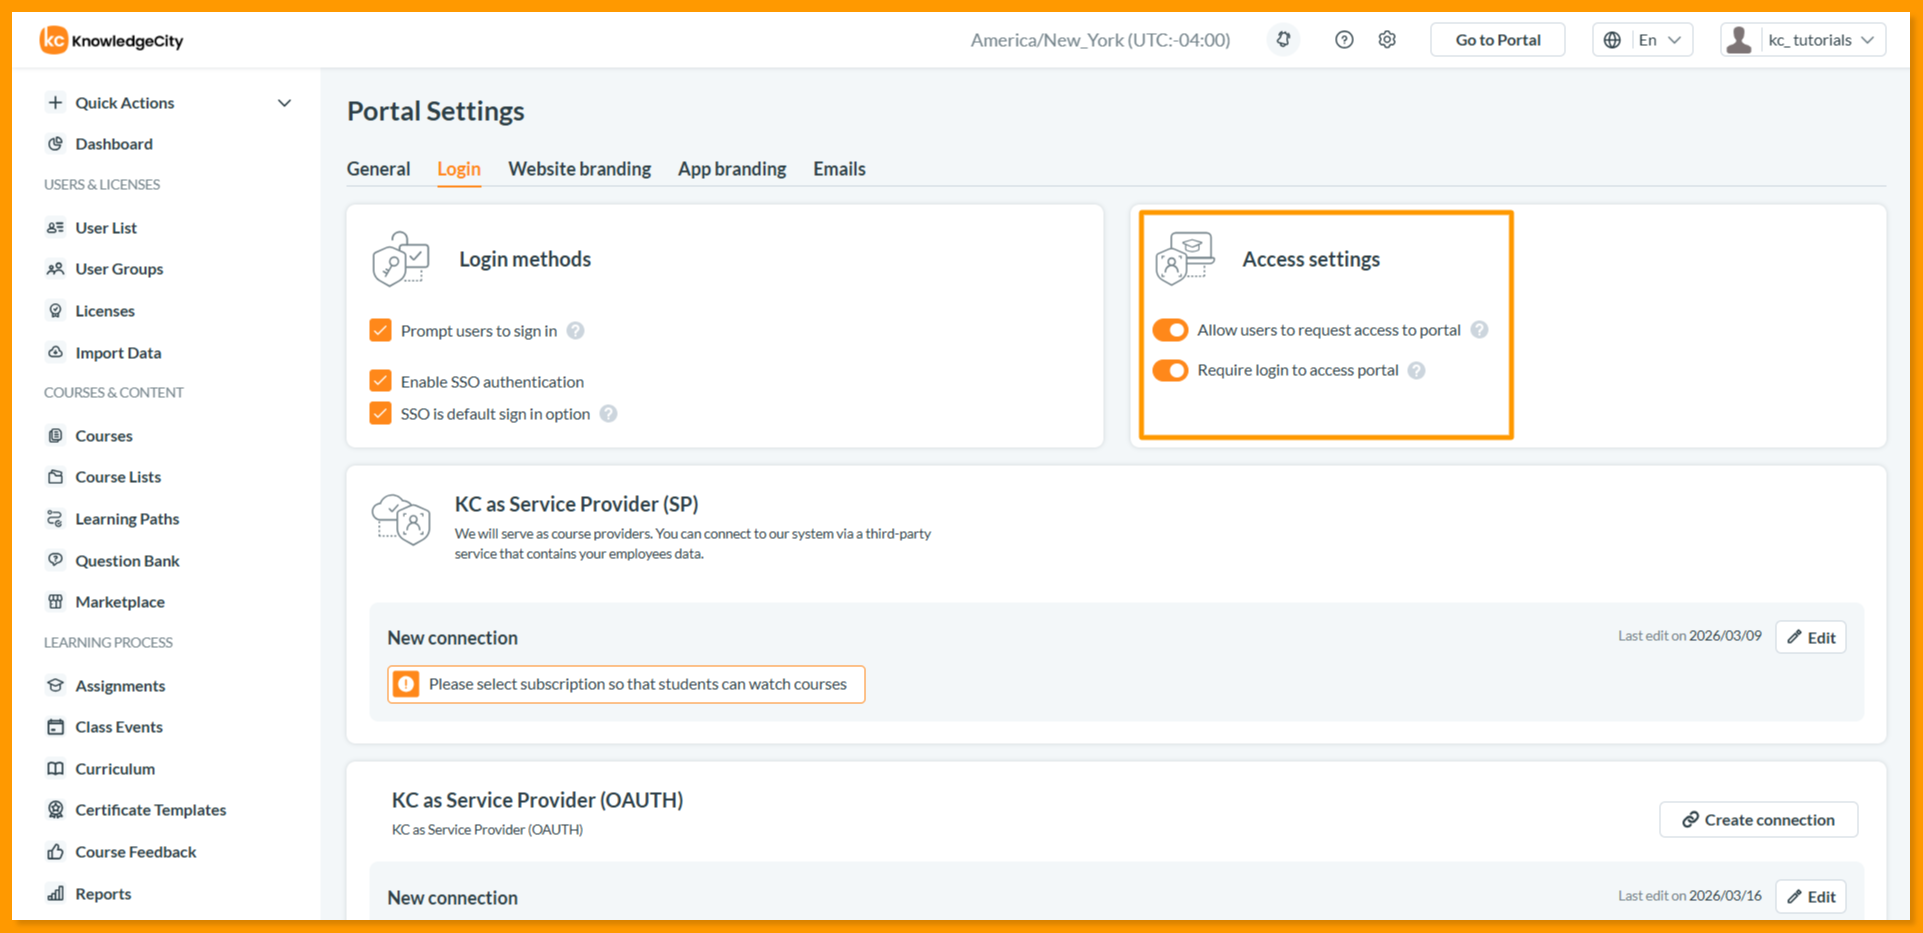The width and height of the screenshot is (1923, 933).
Task: Uncheck Enable SSO authentication
Action: (380, 381)
